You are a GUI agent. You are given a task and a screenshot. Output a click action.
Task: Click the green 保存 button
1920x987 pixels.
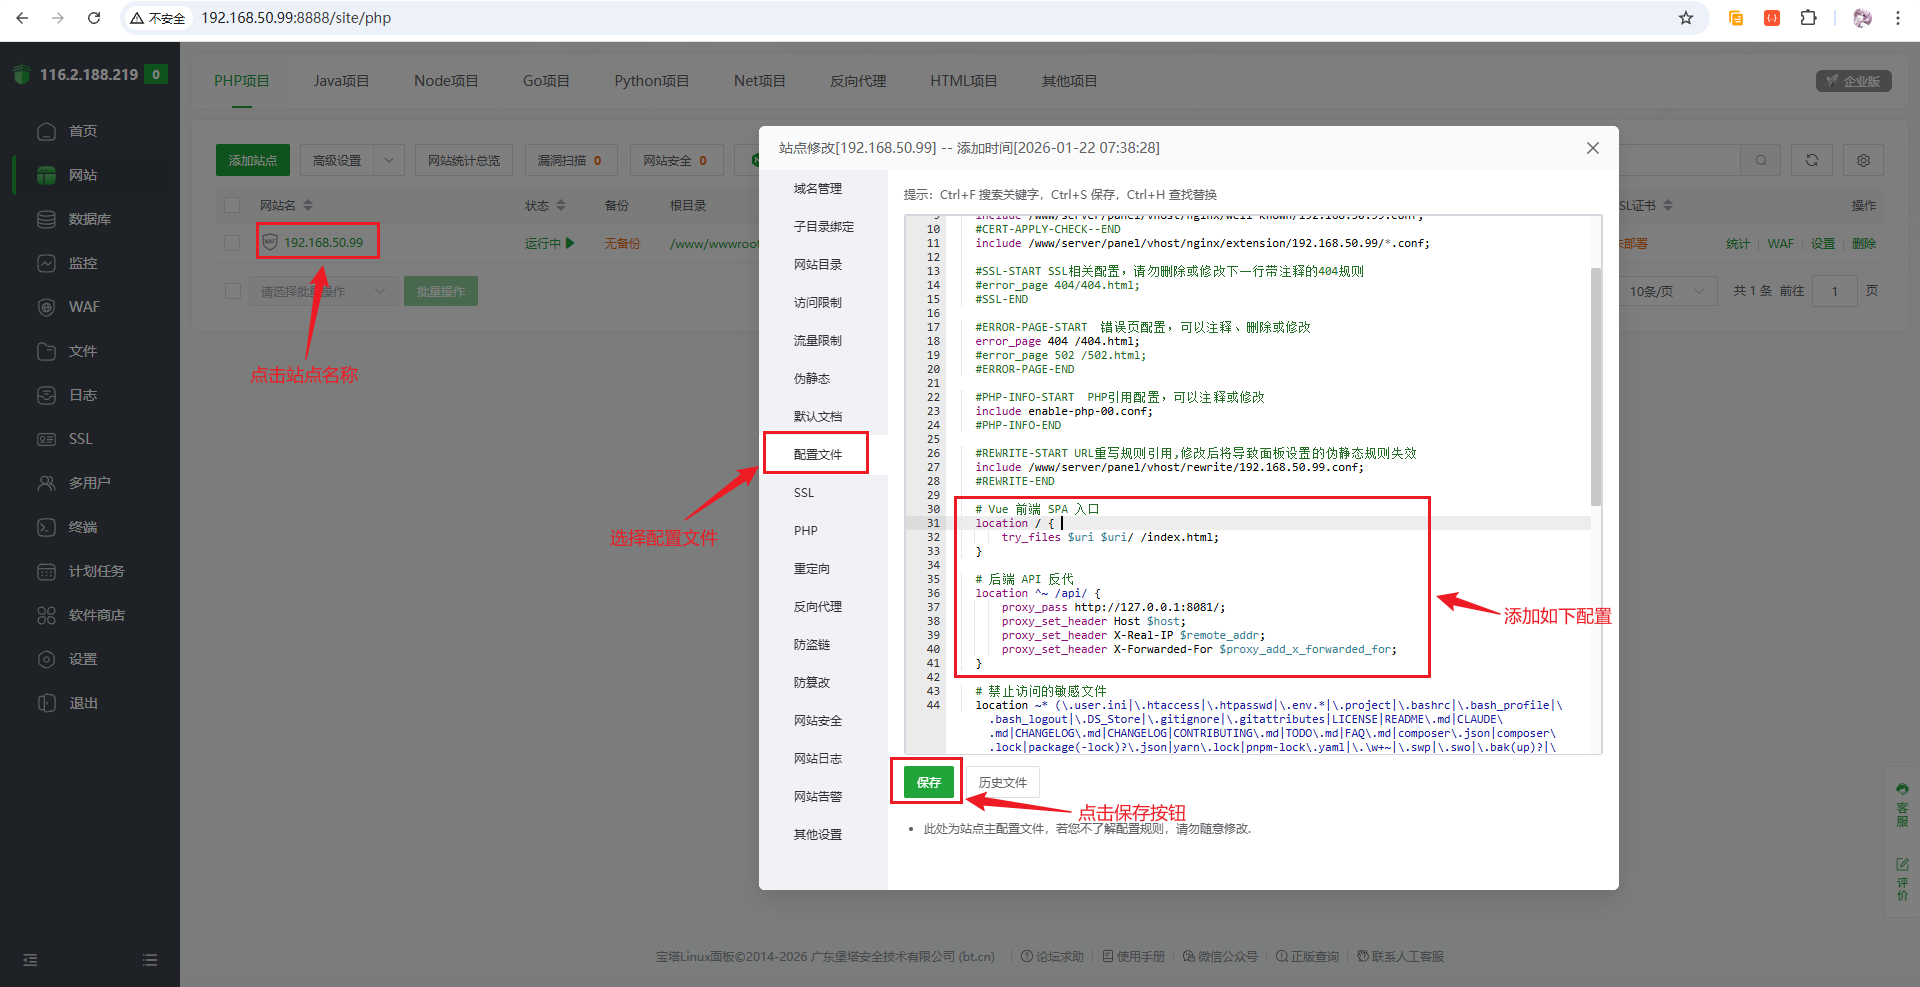(x=928, y=782)
